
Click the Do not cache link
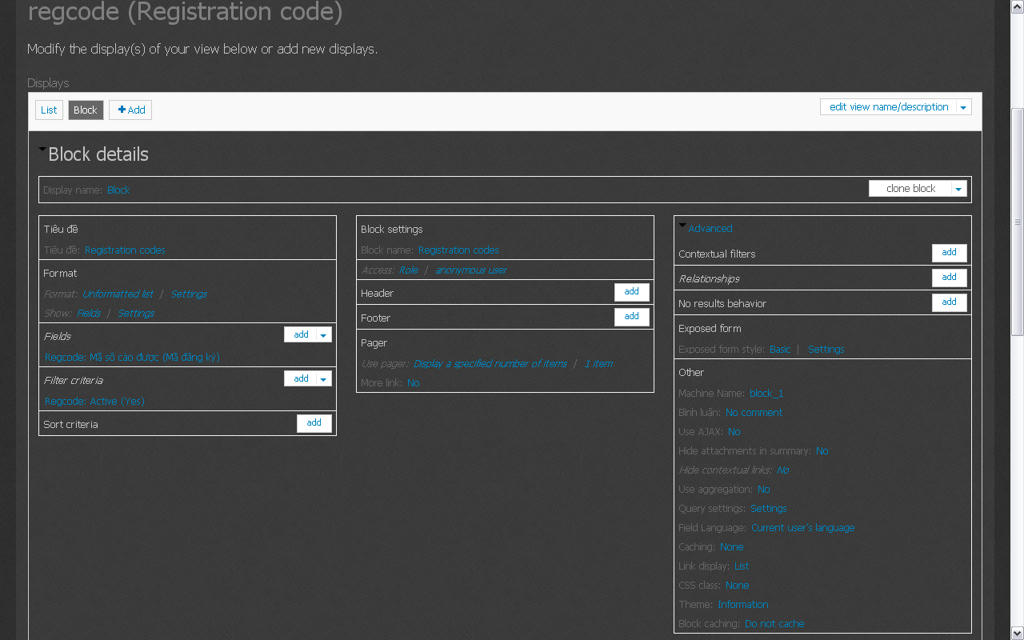(x=774, y=624)
